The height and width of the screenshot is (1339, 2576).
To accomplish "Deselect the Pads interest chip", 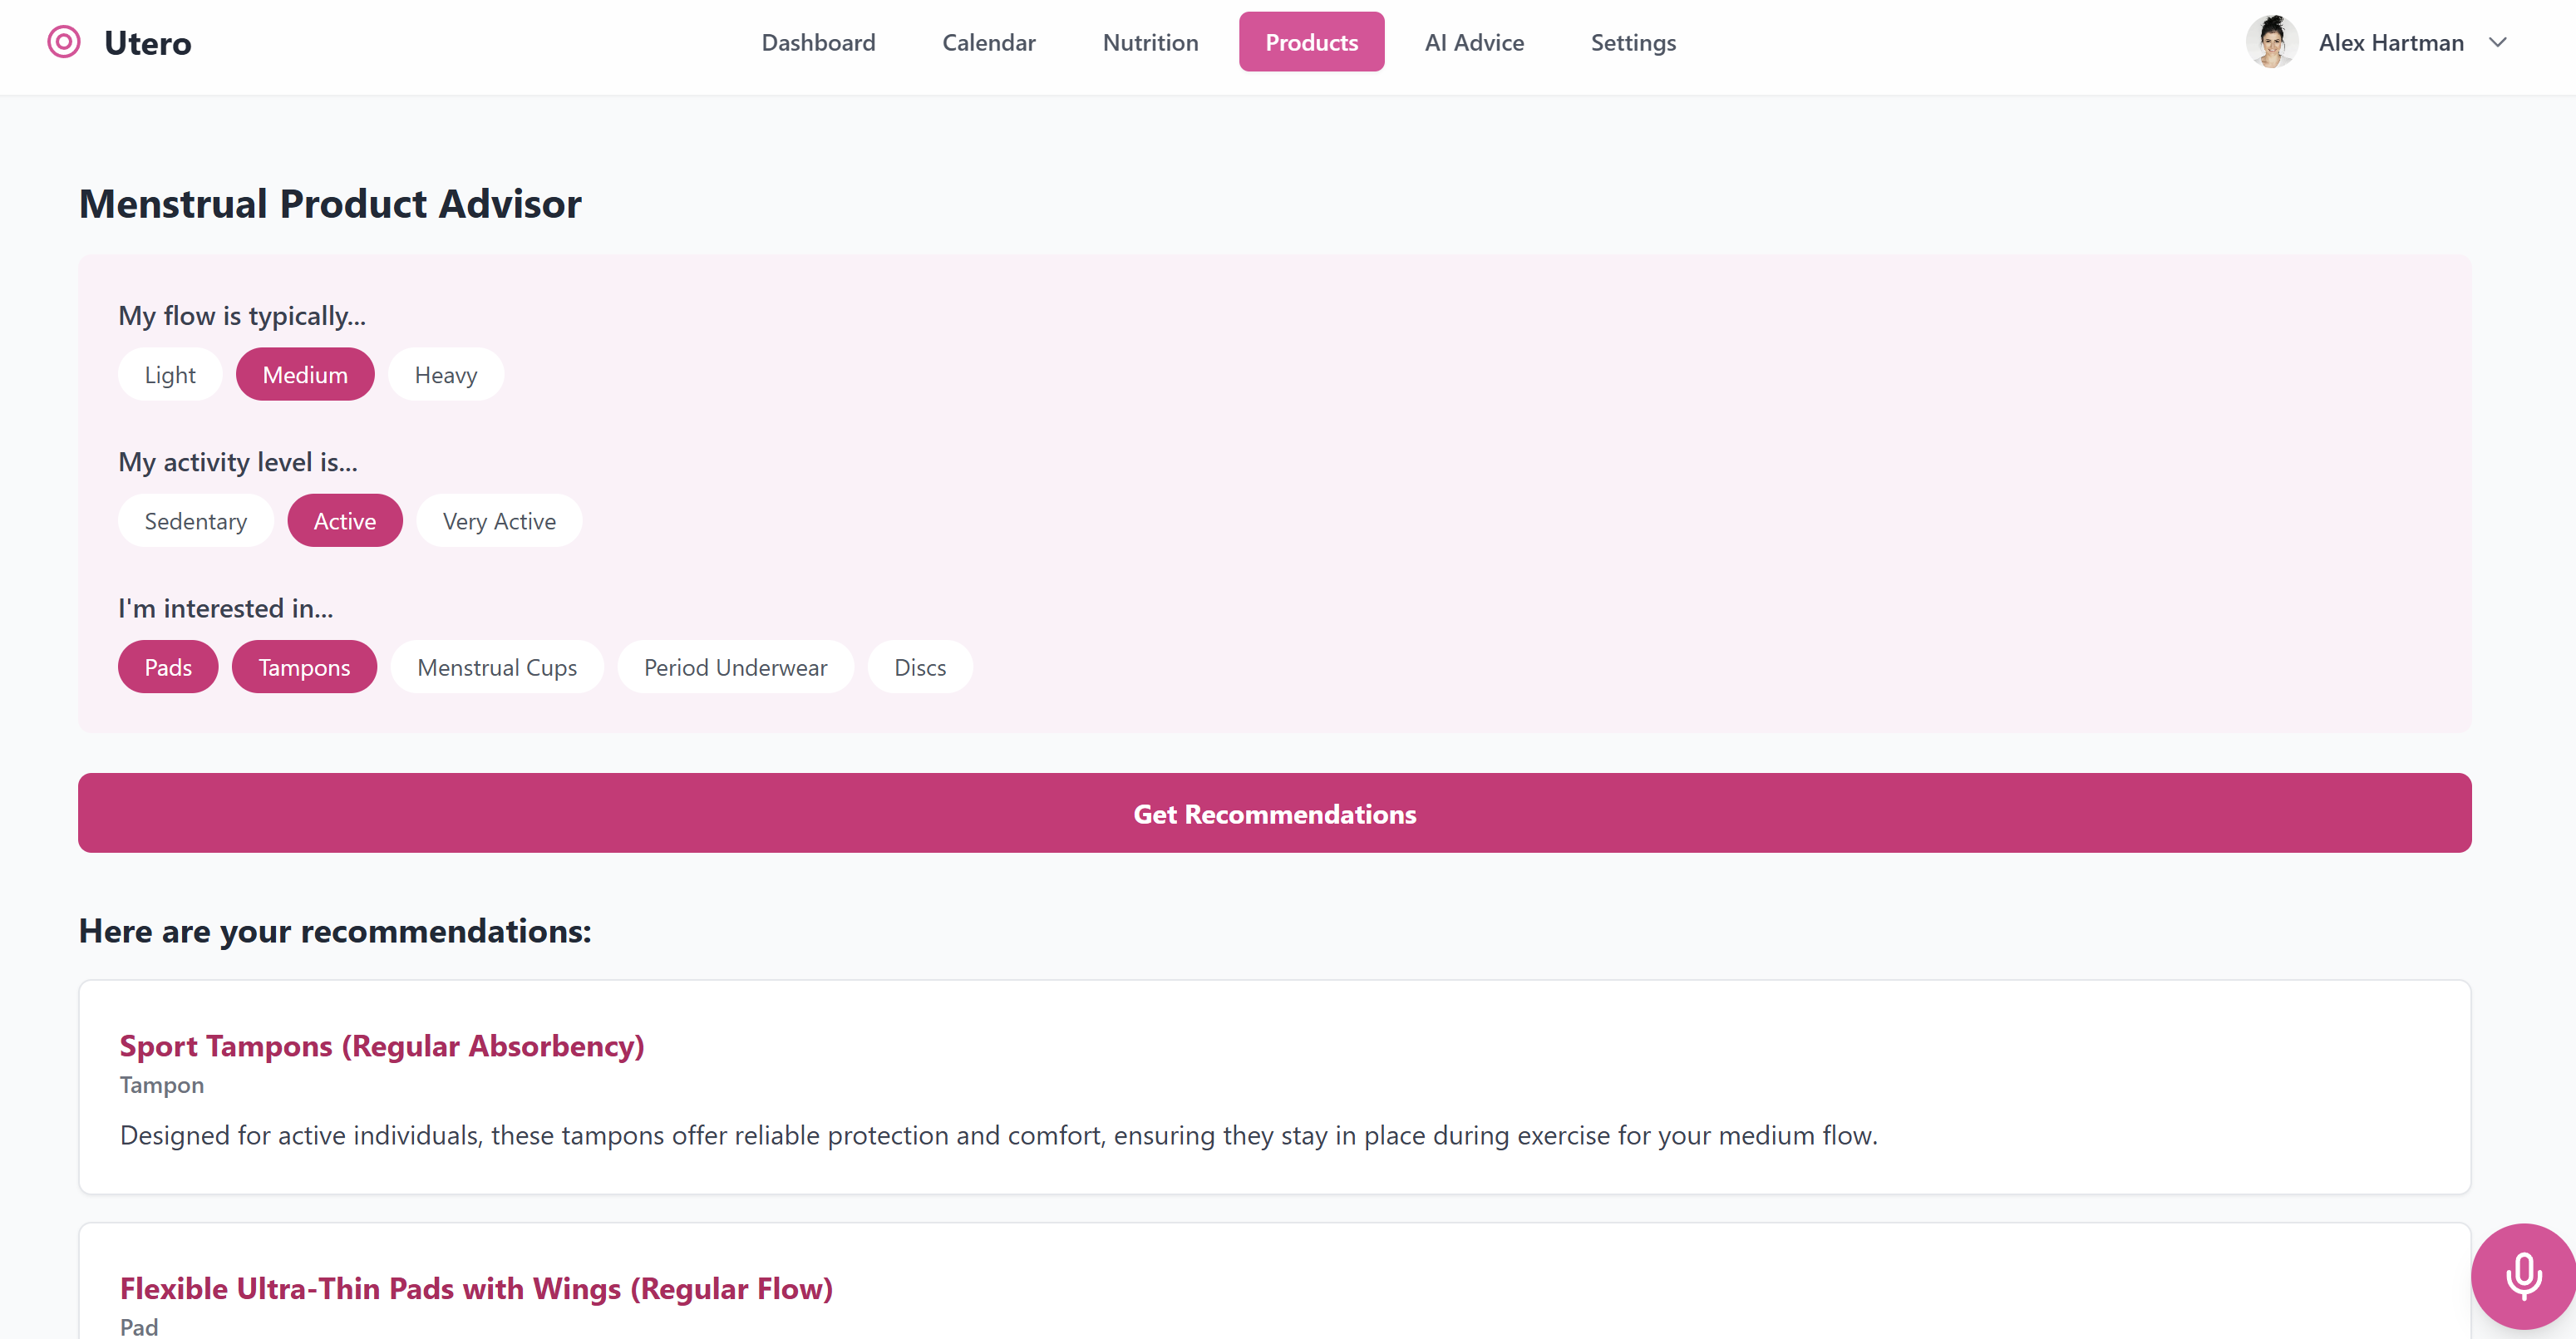I will point(168,667).
